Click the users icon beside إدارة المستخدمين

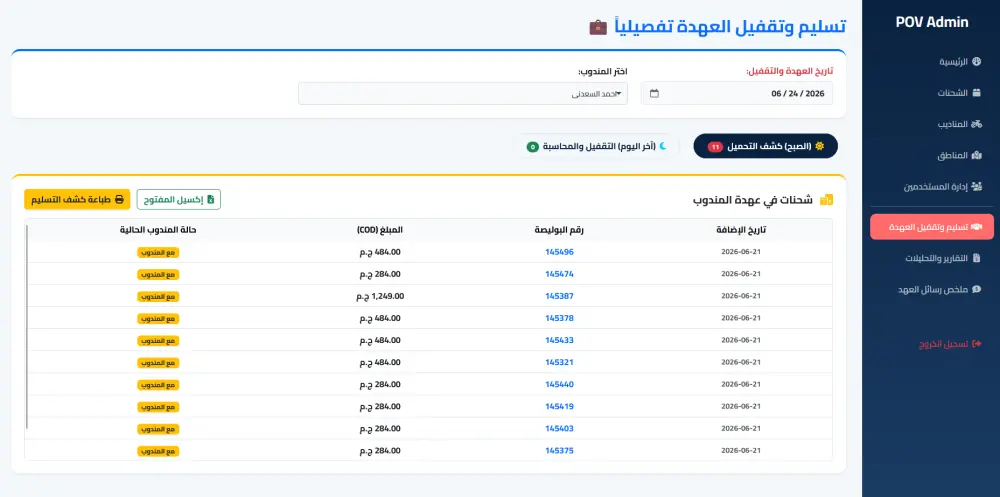(976, 187)
